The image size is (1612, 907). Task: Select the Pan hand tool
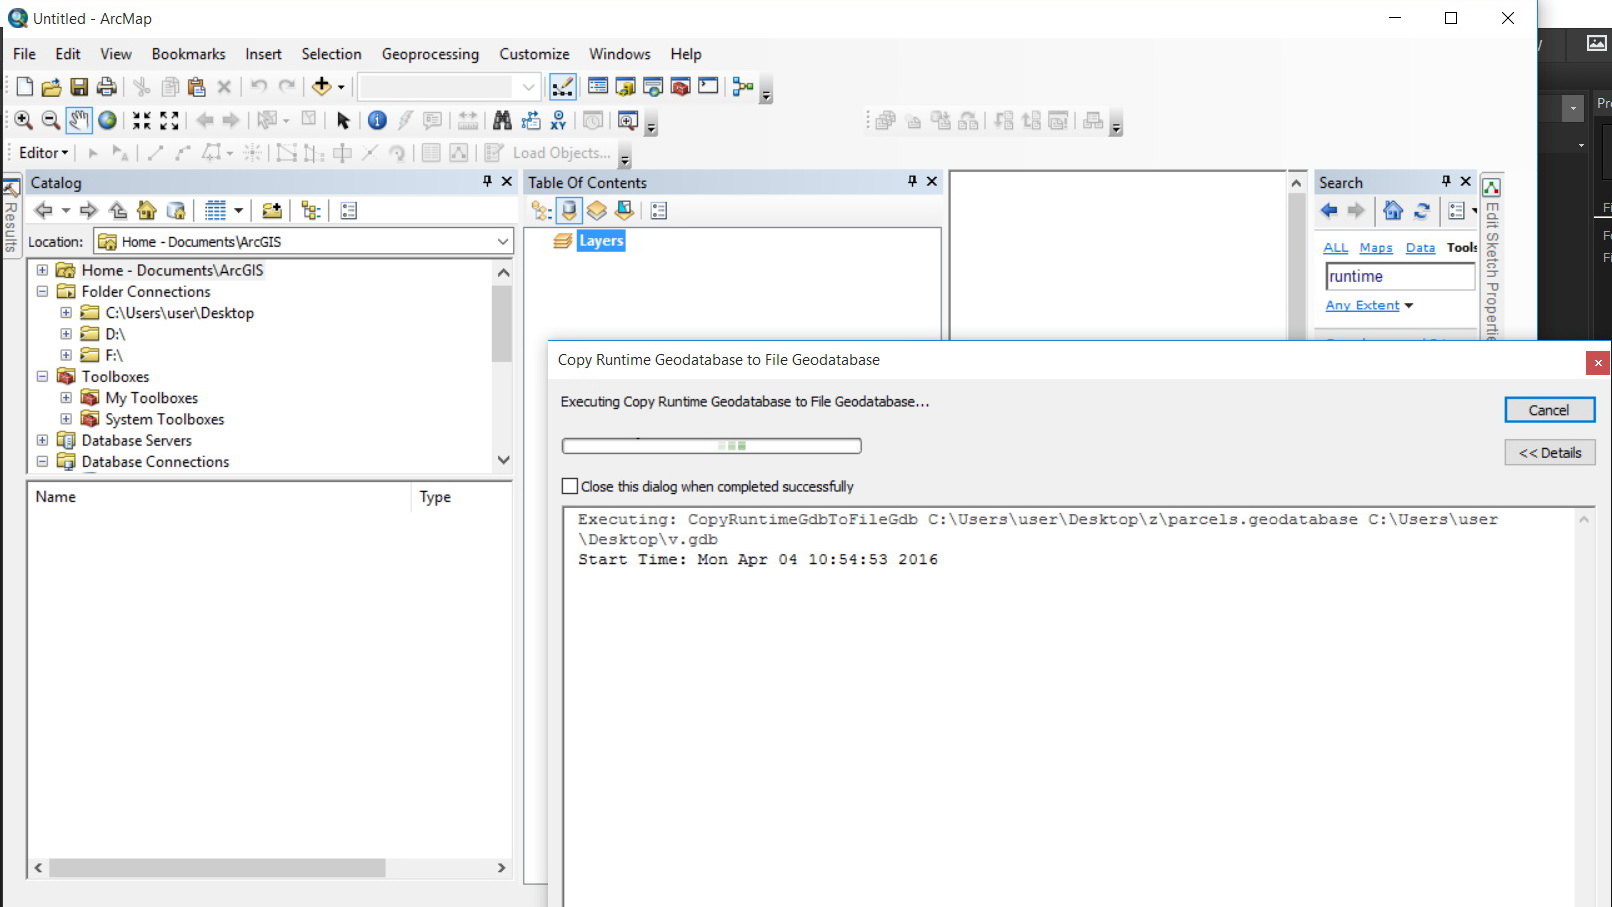tap(79, 121)
